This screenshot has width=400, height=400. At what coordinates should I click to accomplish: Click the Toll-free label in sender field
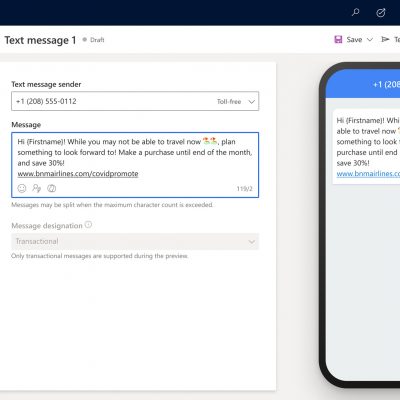pos(229,102)
